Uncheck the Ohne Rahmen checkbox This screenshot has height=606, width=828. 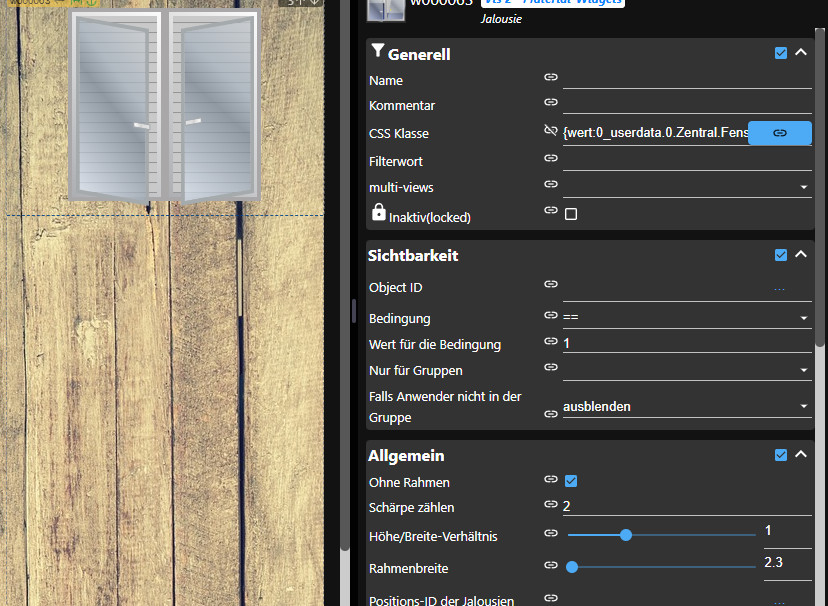(x=571, y=481)
